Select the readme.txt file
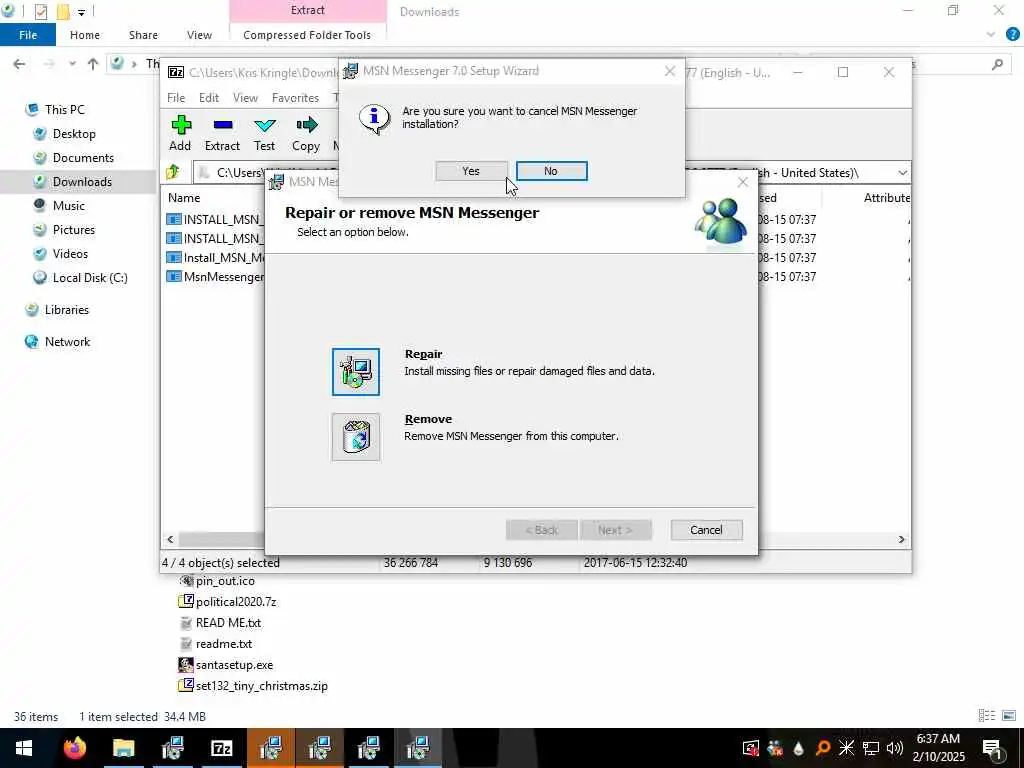Viewport: 1024px width, 768px height. point(216,644)
